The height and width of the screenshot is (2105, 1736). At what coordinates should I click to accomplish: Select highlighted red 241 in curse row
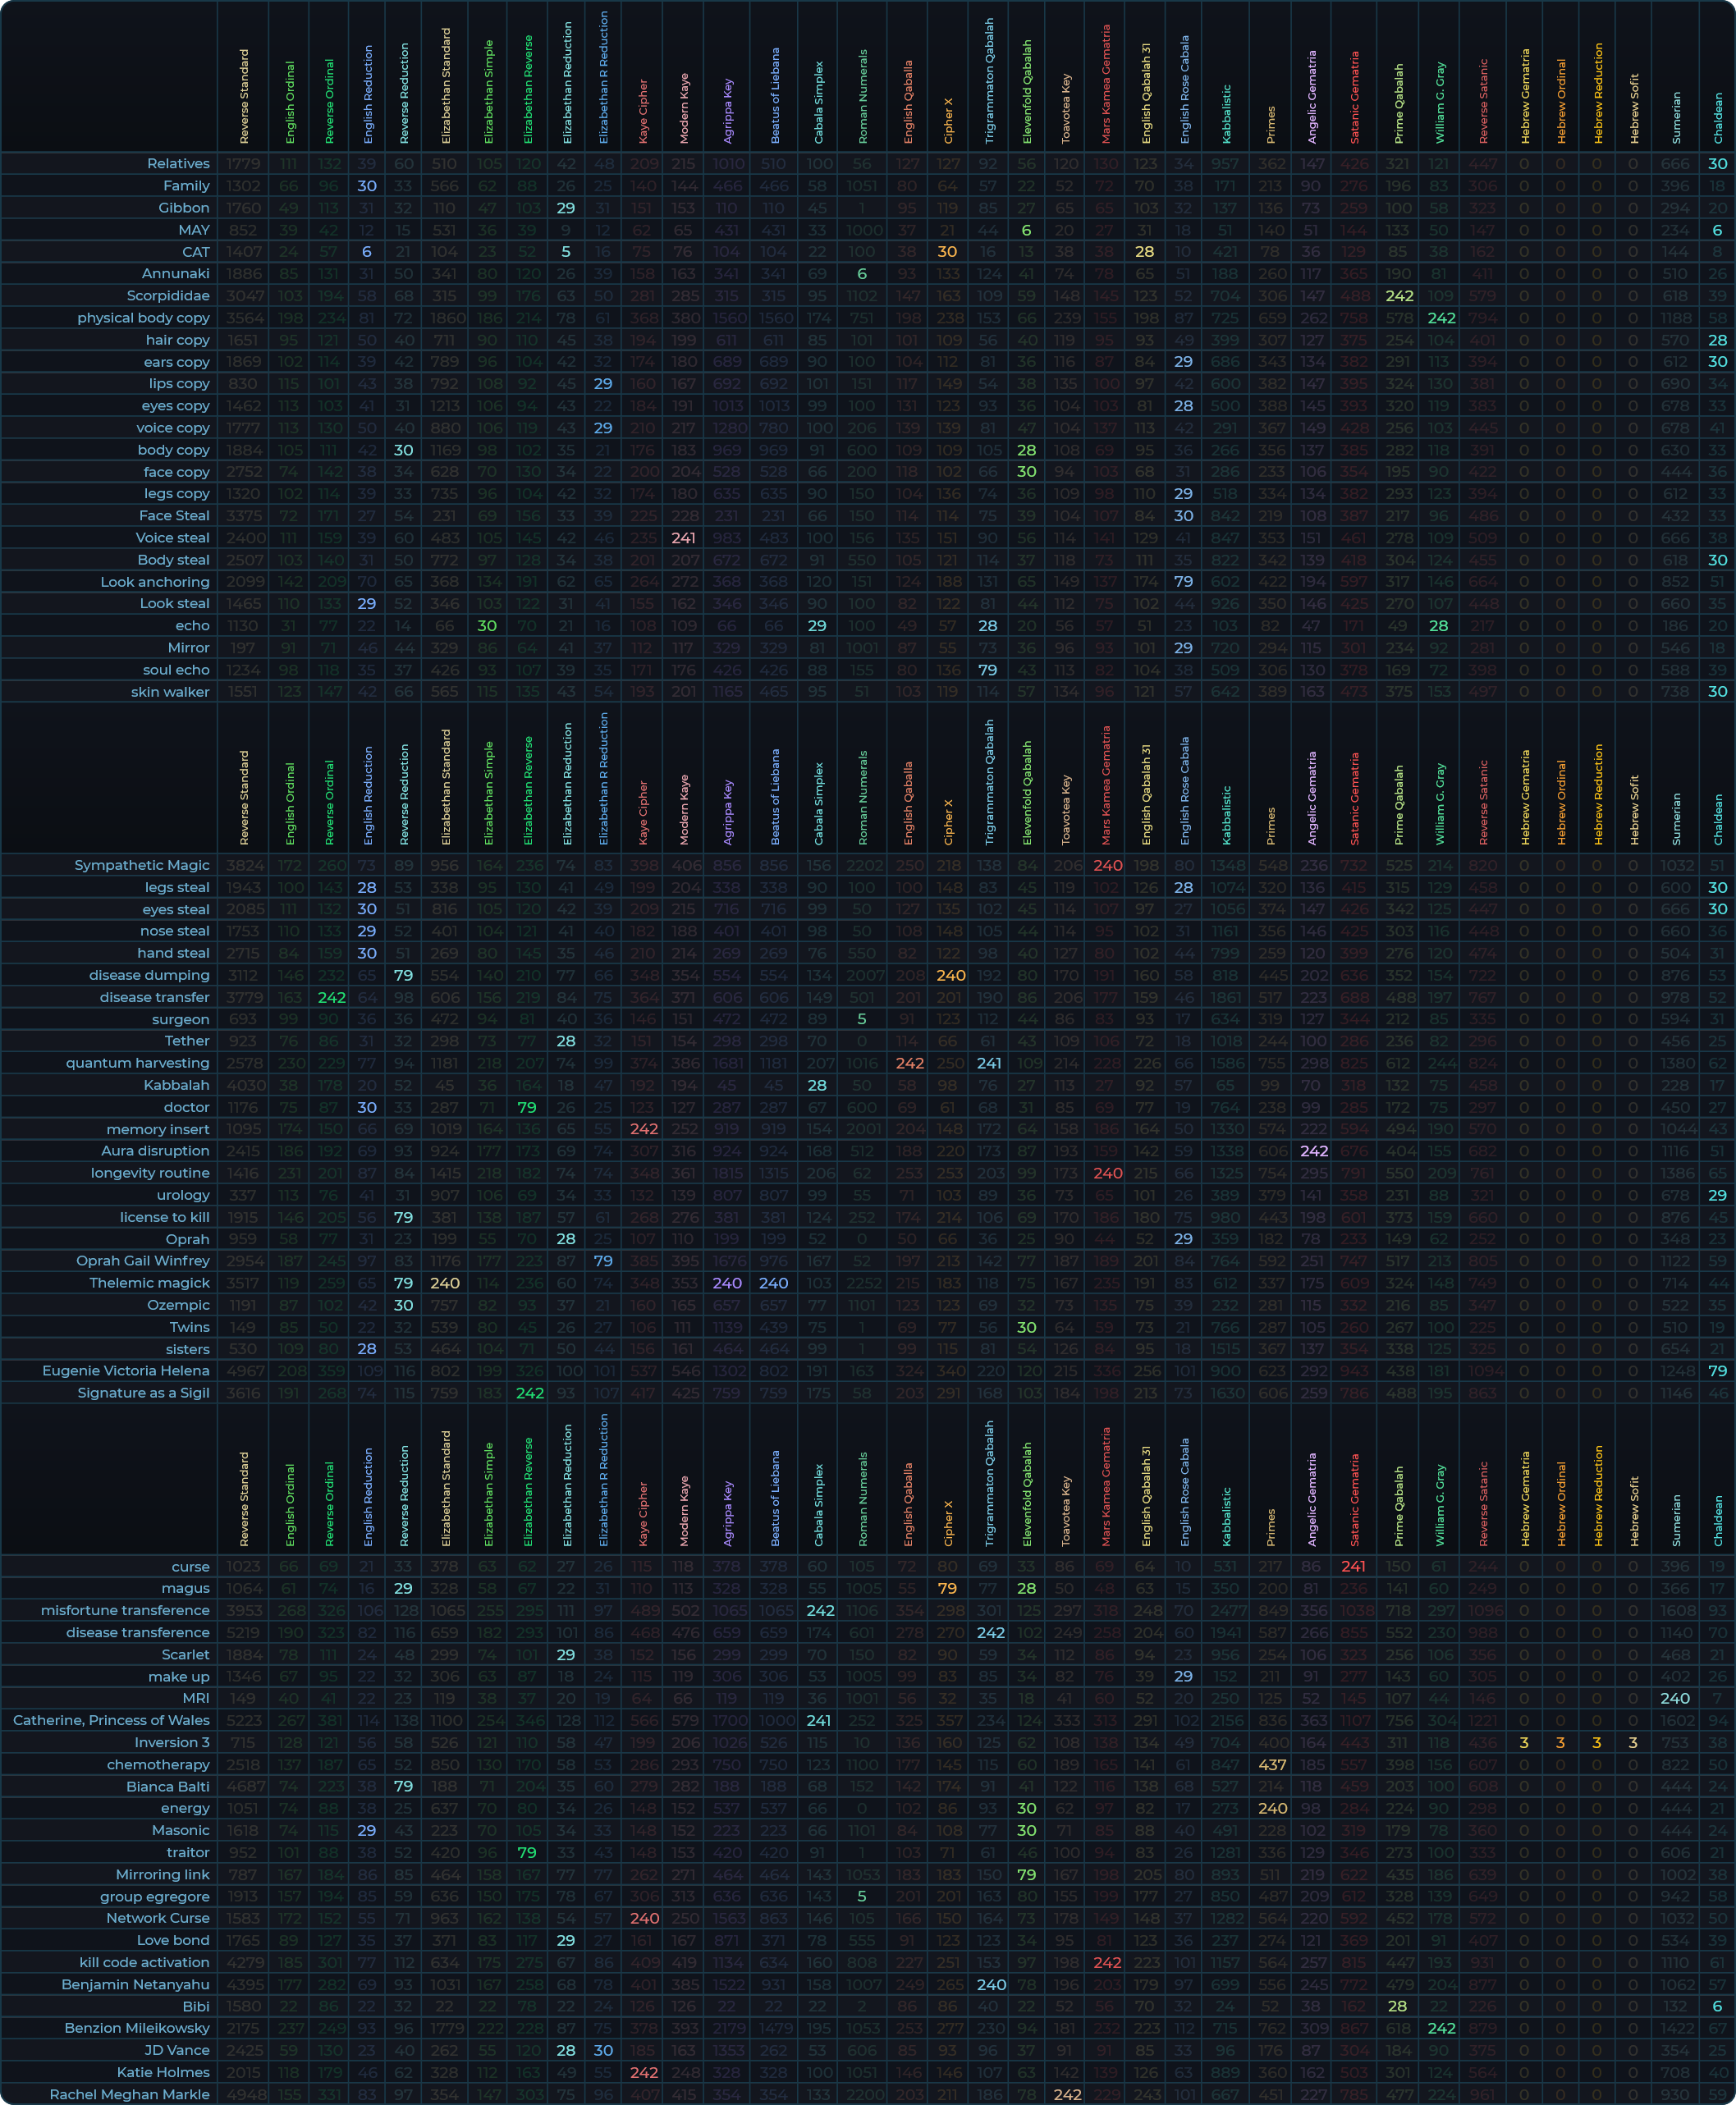point(1354,1566)
